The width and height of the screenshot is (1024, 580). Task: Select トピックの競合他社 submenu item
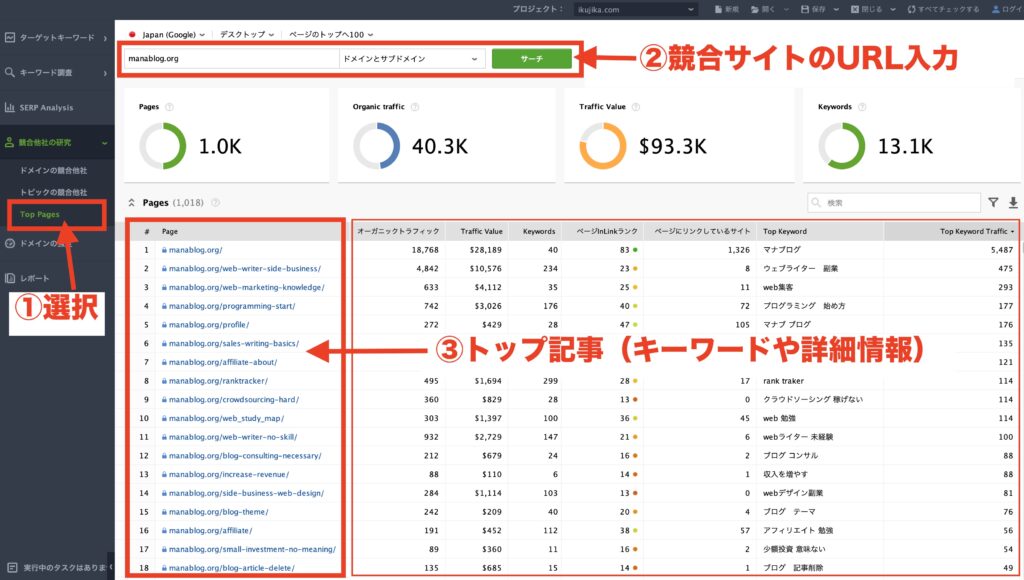[53, 192]
